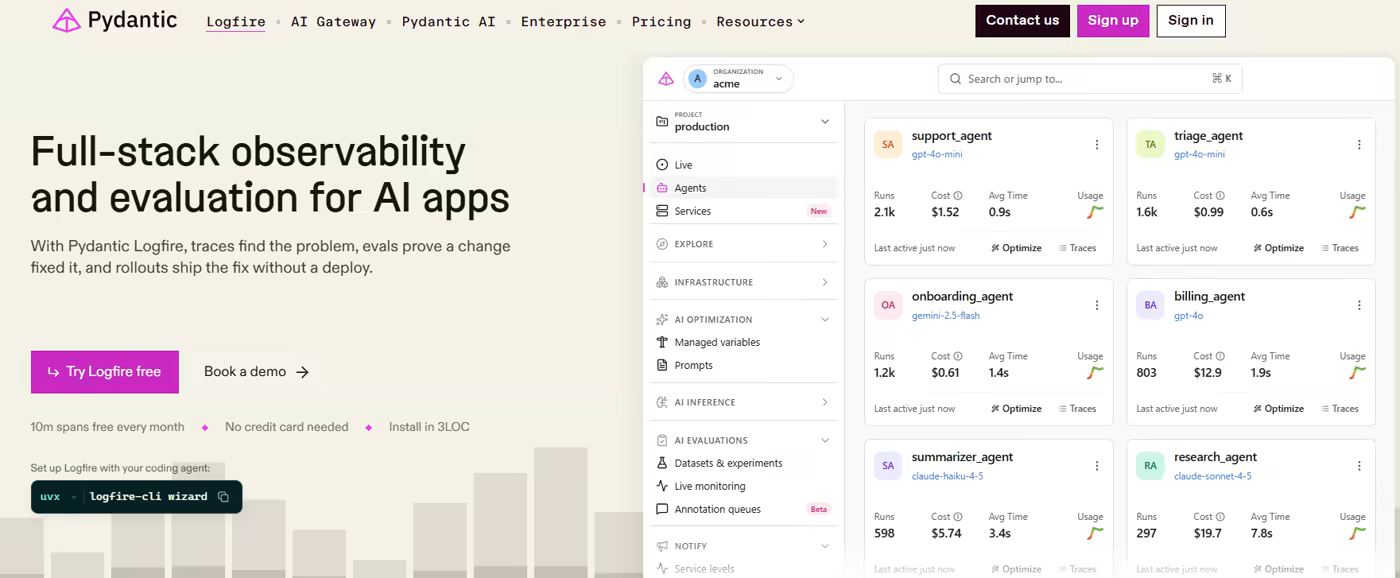Open the Pydantic AI nav item
Screen dimensions: 1400x578
pyautogui.click(x=448, y=21)
